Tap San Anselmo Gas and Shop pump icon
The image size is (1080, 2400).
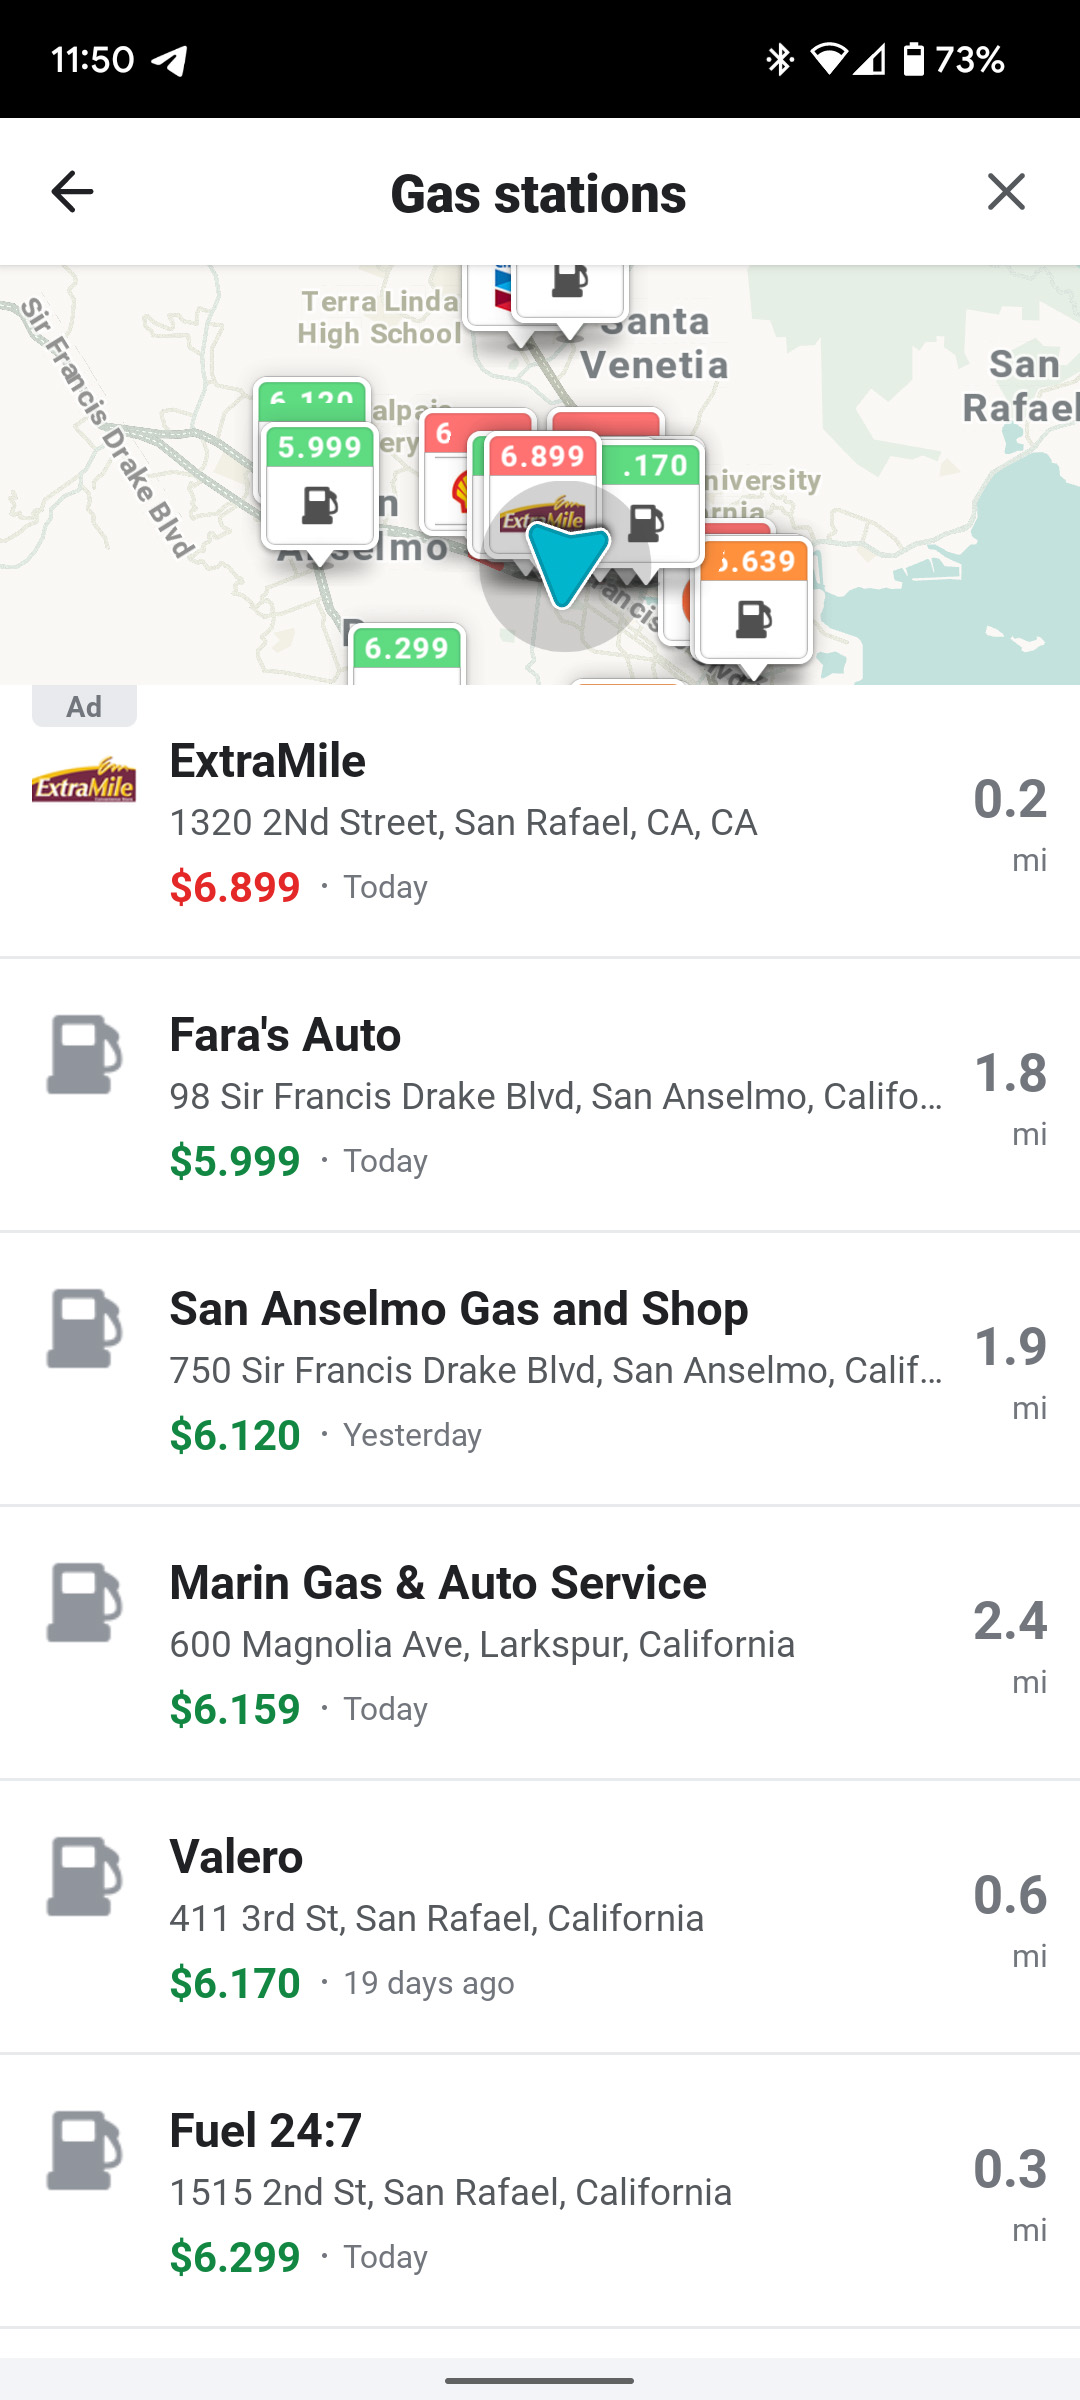[x=84, y=1328]
